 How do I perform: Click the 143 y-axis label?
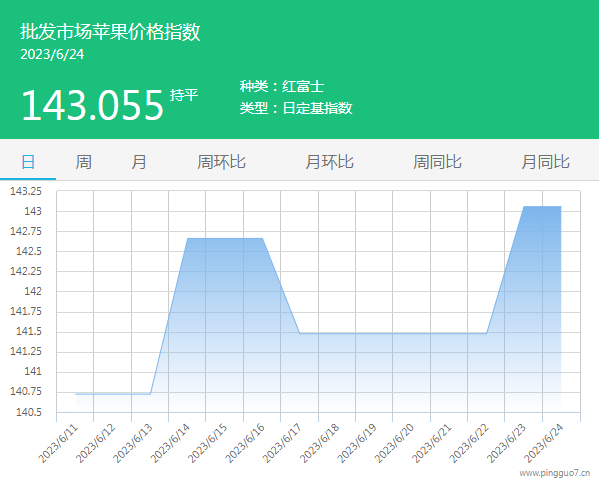tap(33, 211)
